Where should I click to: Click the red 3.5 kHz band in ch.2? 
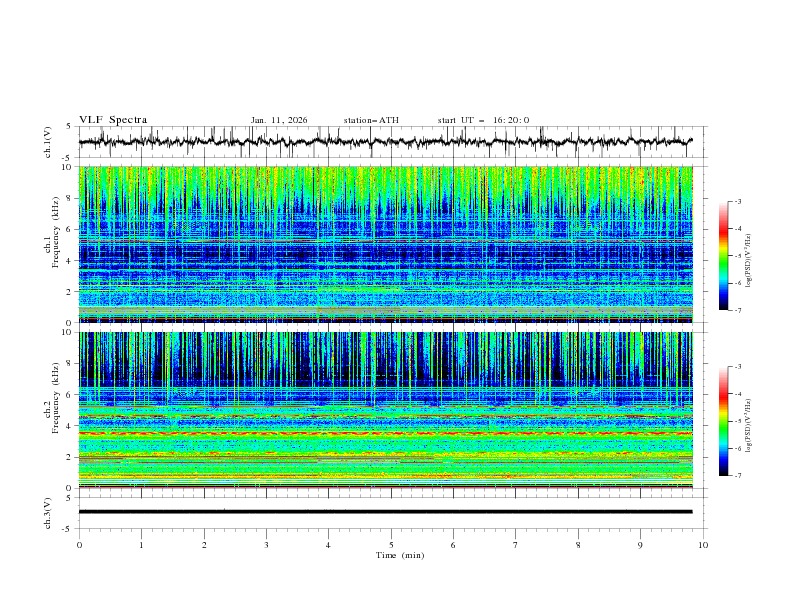pyautogui.click(x=385, y=433)
